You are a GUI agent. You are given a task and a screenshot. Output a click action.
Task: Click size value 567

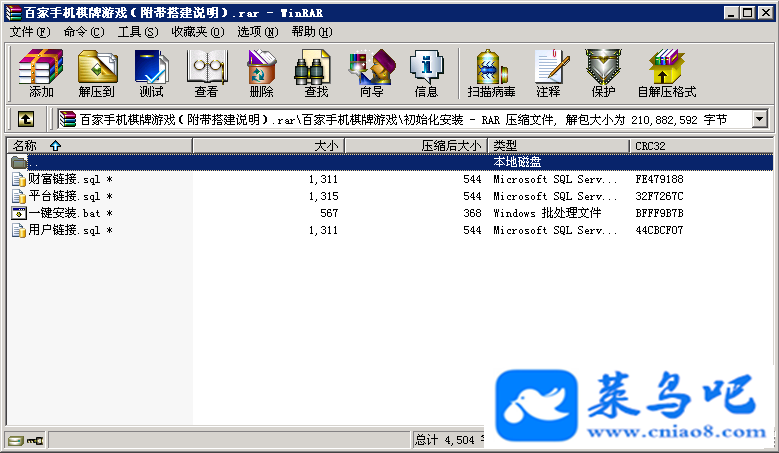click(x=329, y=213)
